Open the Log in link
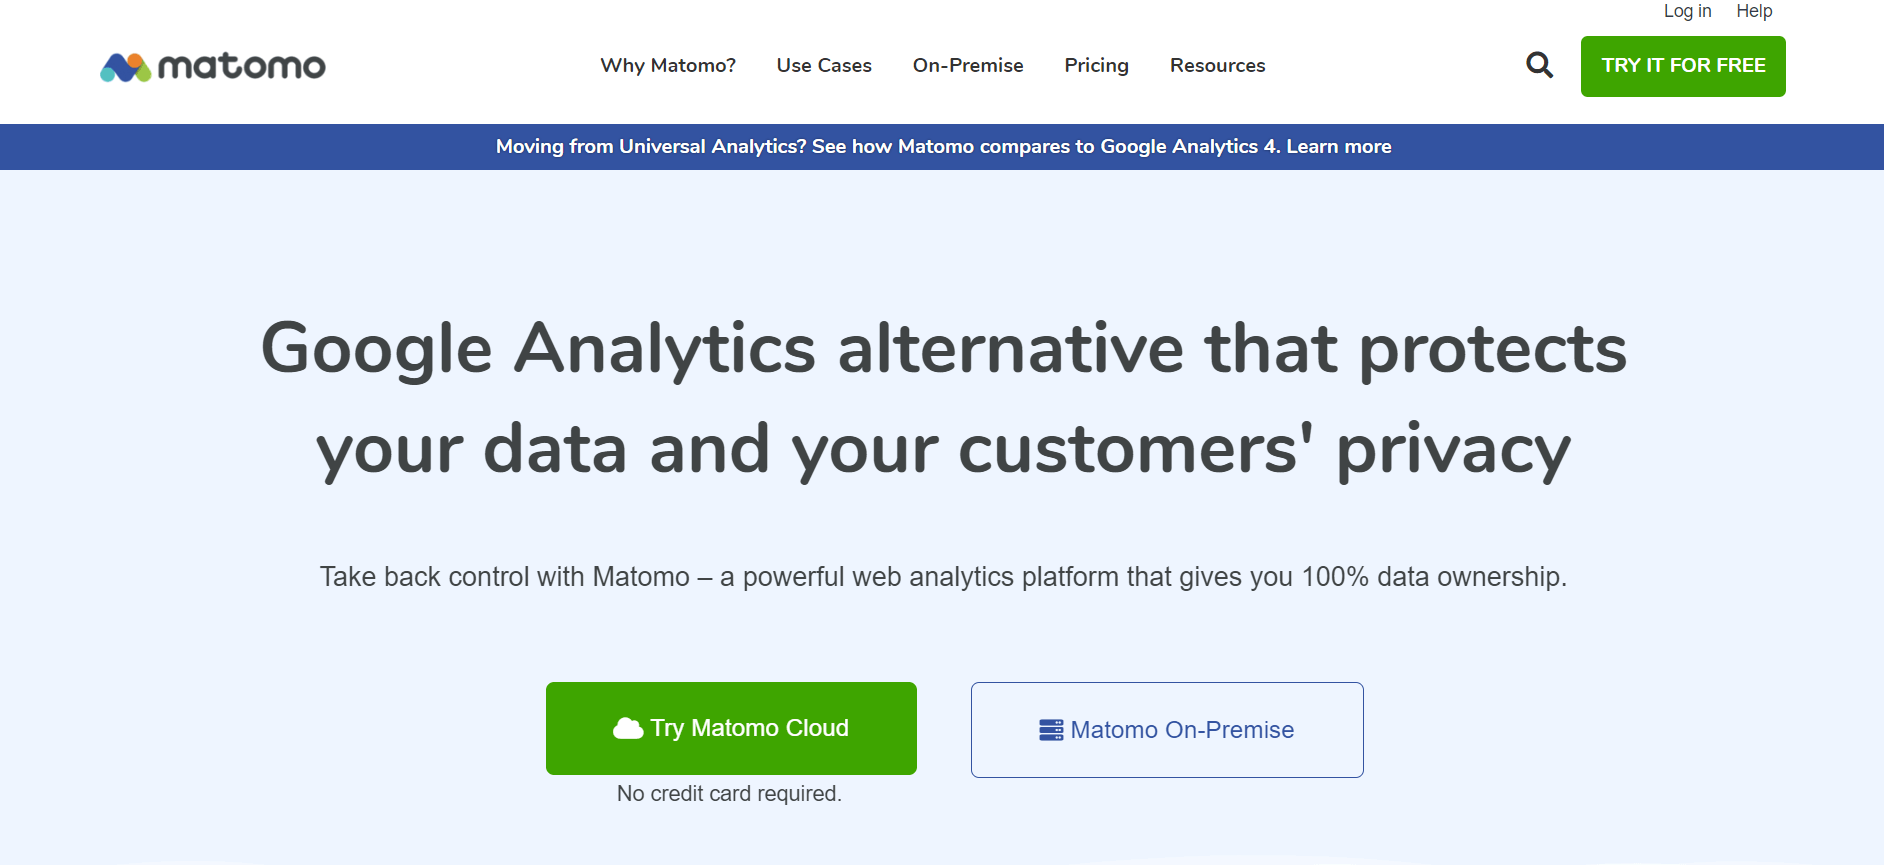Image resolution: width=1884 pixels, height=865 pixels. [1687, 11]
